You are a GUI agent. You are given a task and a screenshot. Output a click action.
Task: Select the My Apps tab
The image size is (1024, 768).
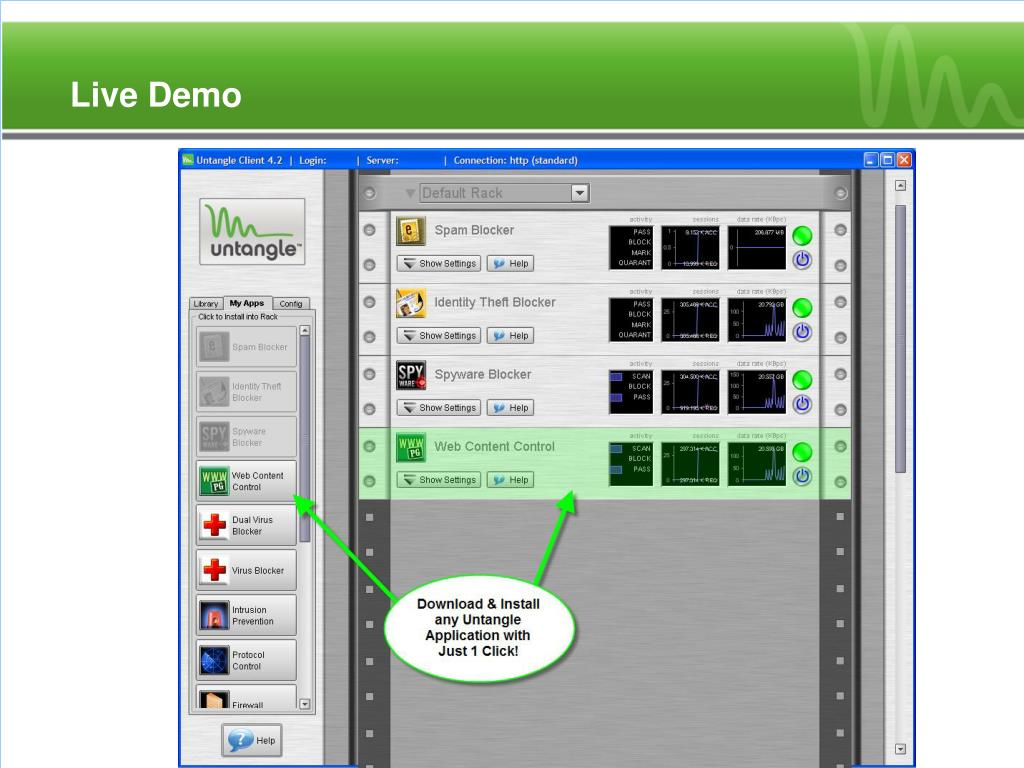(x=247, y=303)
